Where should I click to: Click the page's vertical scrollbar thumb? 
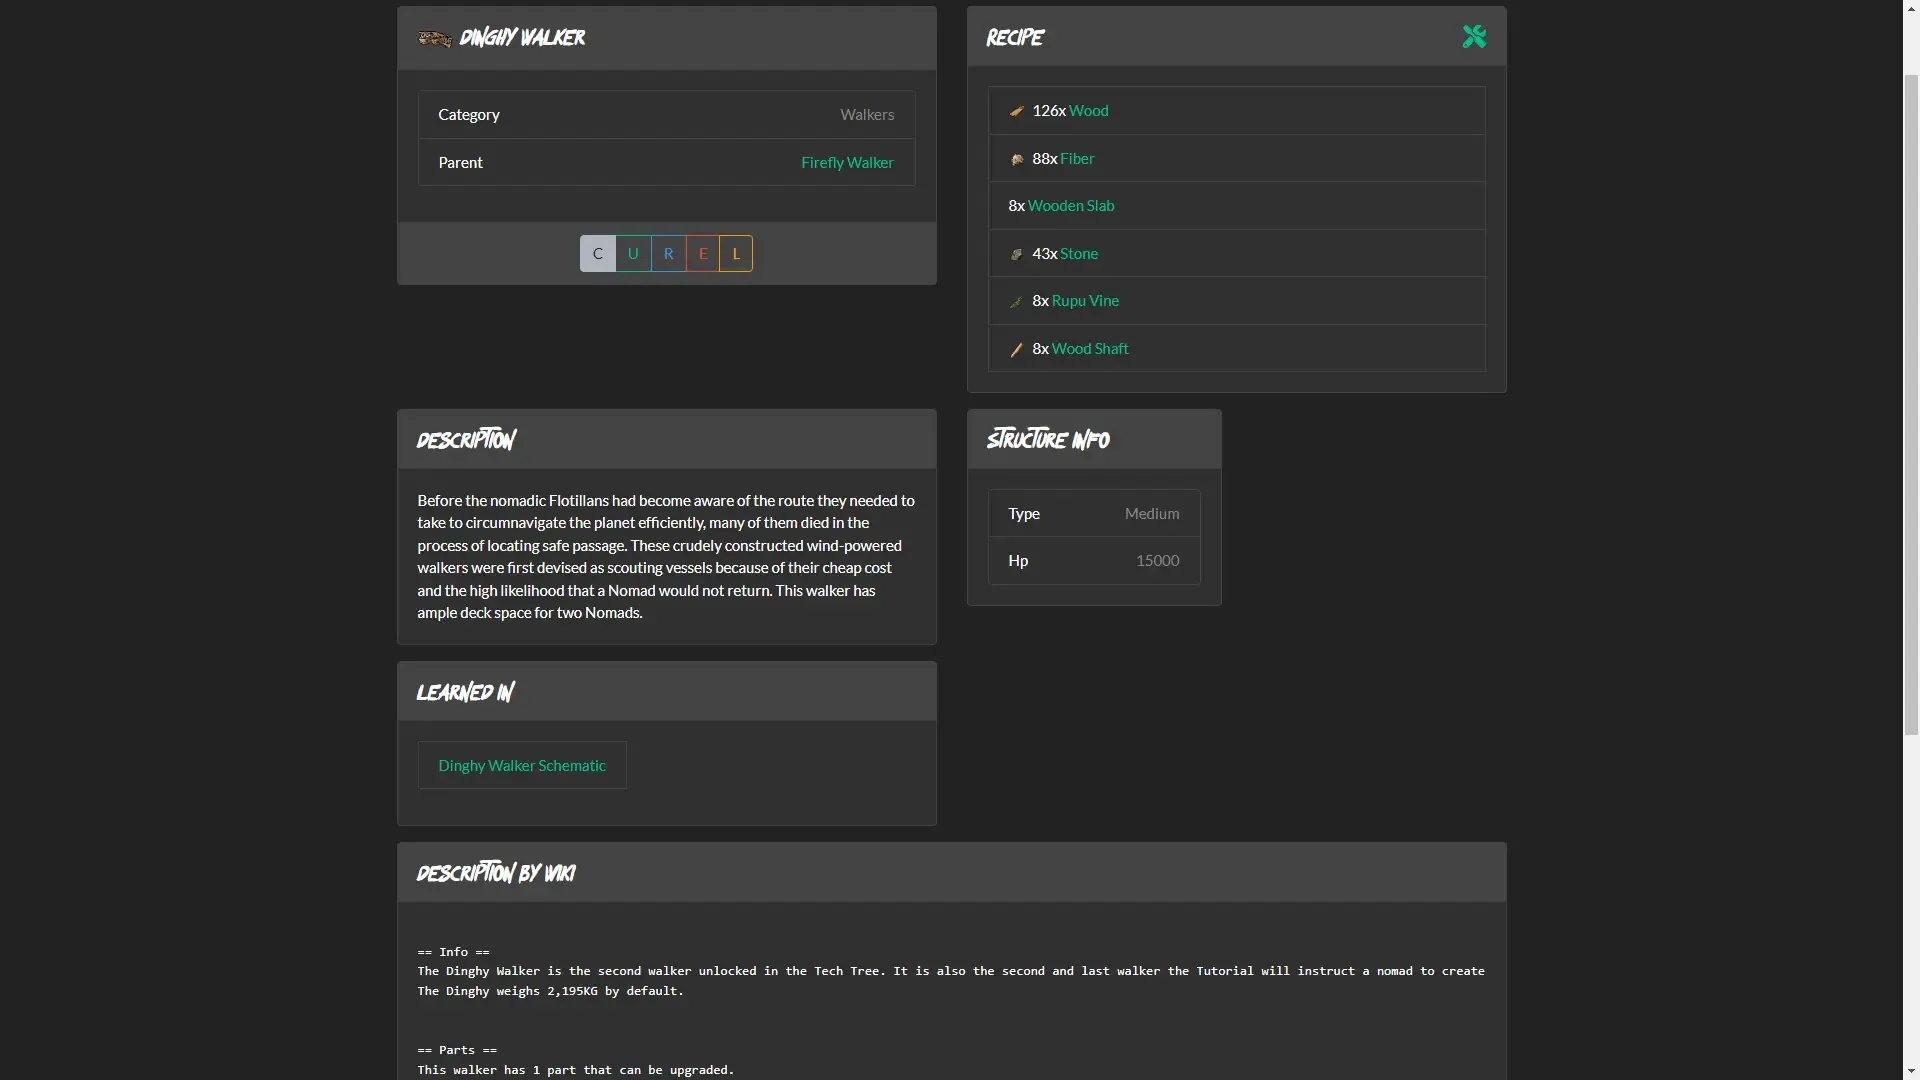(x=1911, y=405)
